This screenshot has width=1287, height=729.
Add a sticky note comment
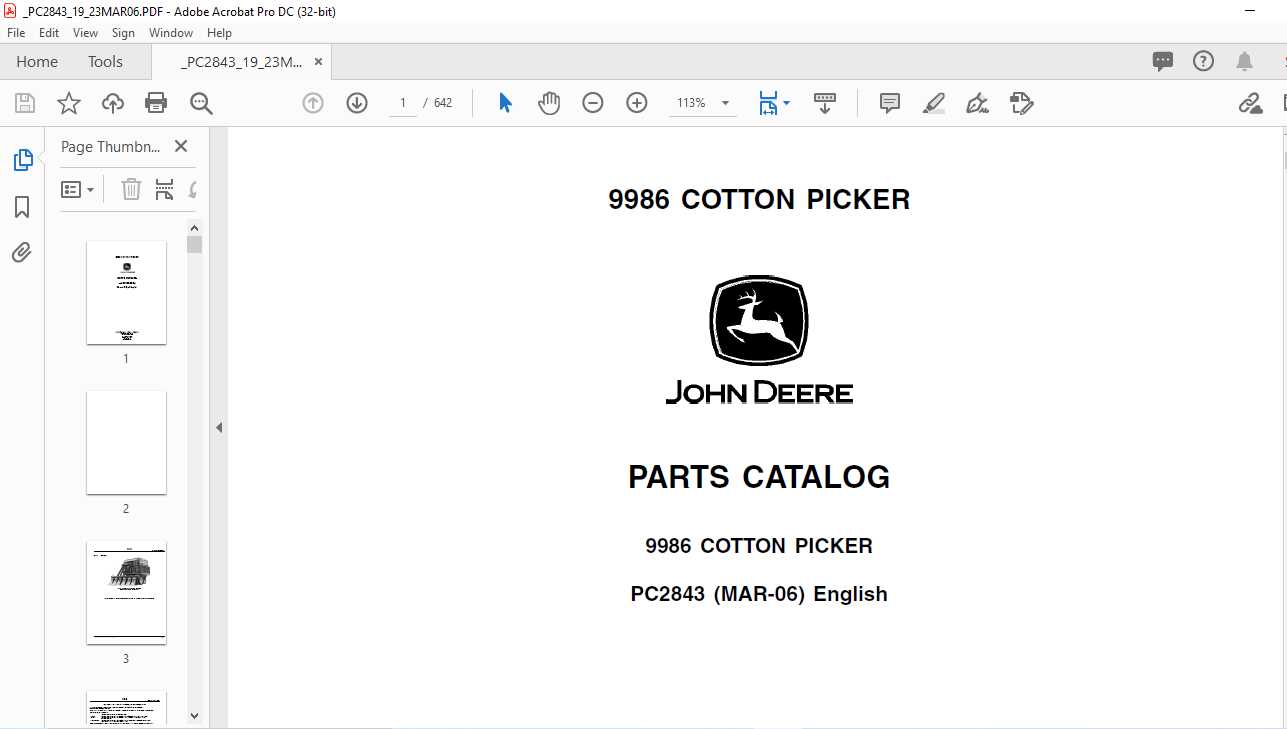(890, 103)
